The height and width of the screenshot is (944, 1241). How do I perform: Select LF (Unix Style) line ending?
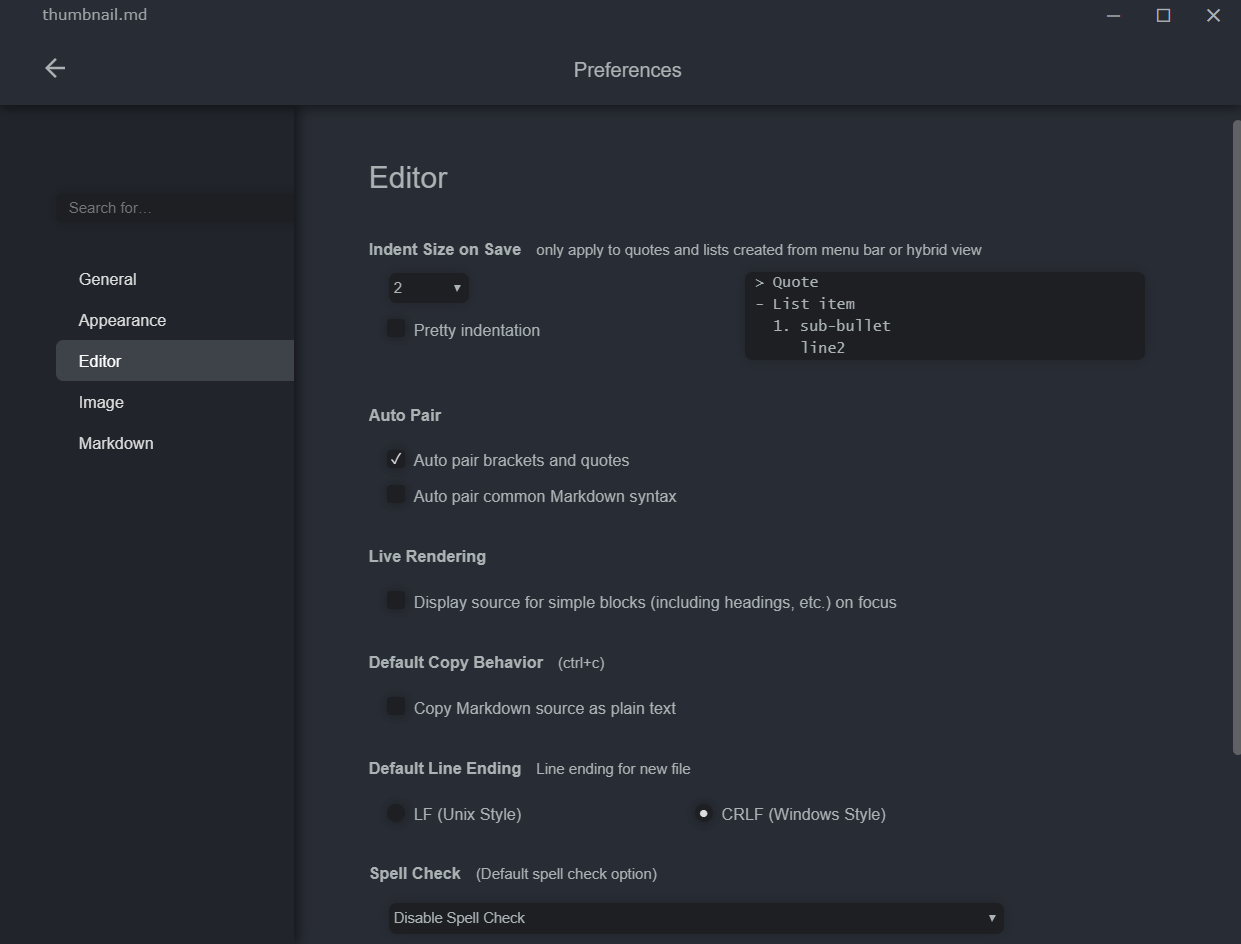396,813
